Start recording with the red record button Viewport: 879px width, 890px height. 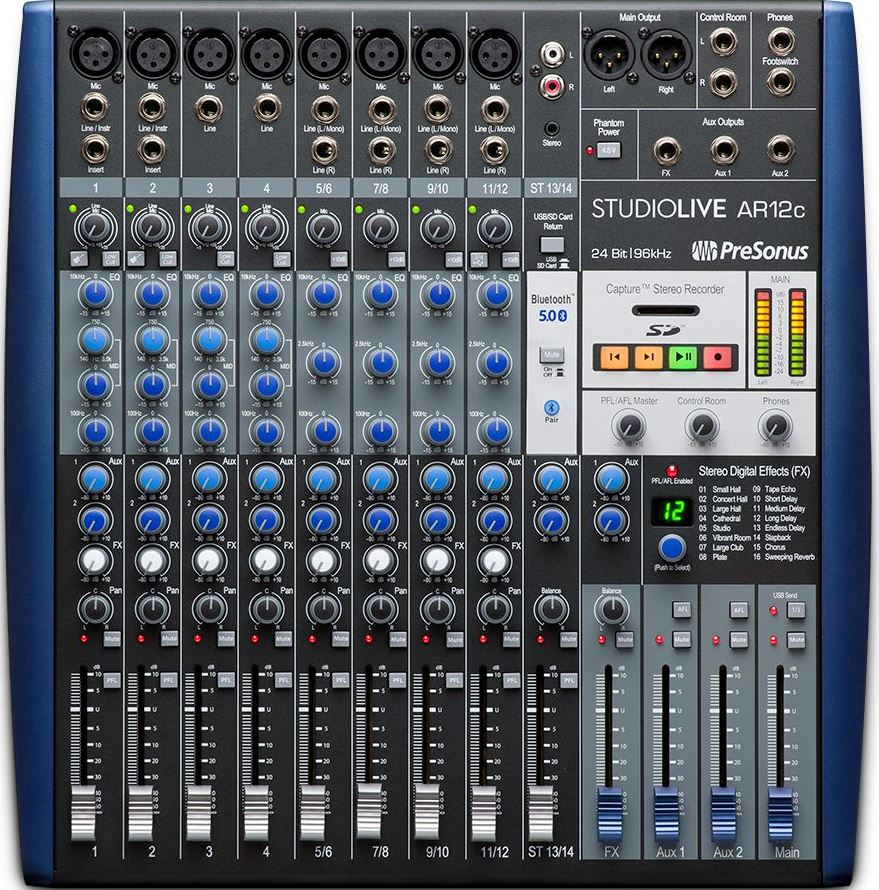click(x=718, y=357)
